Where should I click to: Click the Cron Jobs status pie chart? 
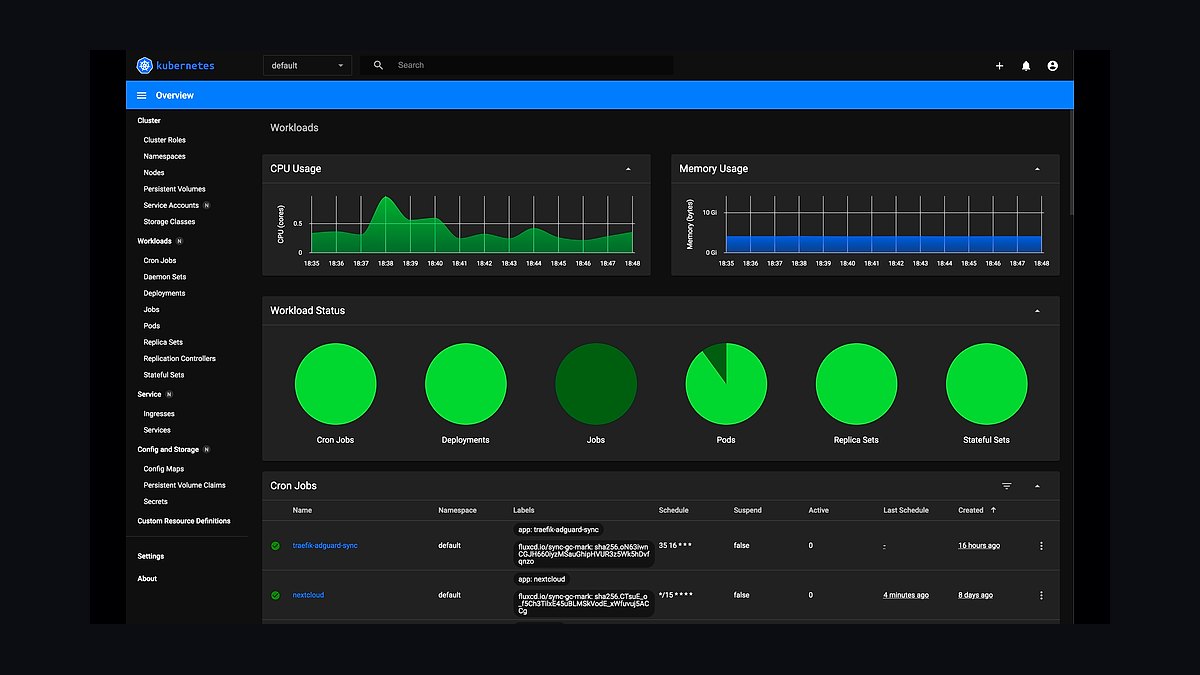(x=336, y=385)
